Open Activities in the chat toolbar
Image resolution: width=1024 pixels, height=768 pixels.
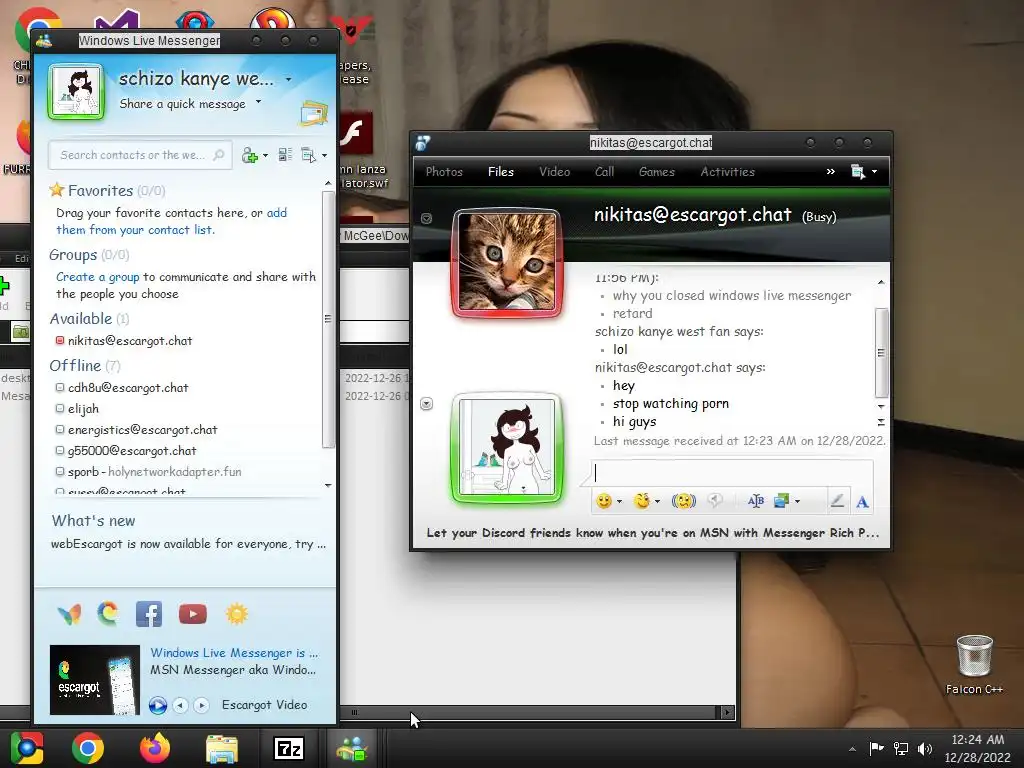point(728,172)
